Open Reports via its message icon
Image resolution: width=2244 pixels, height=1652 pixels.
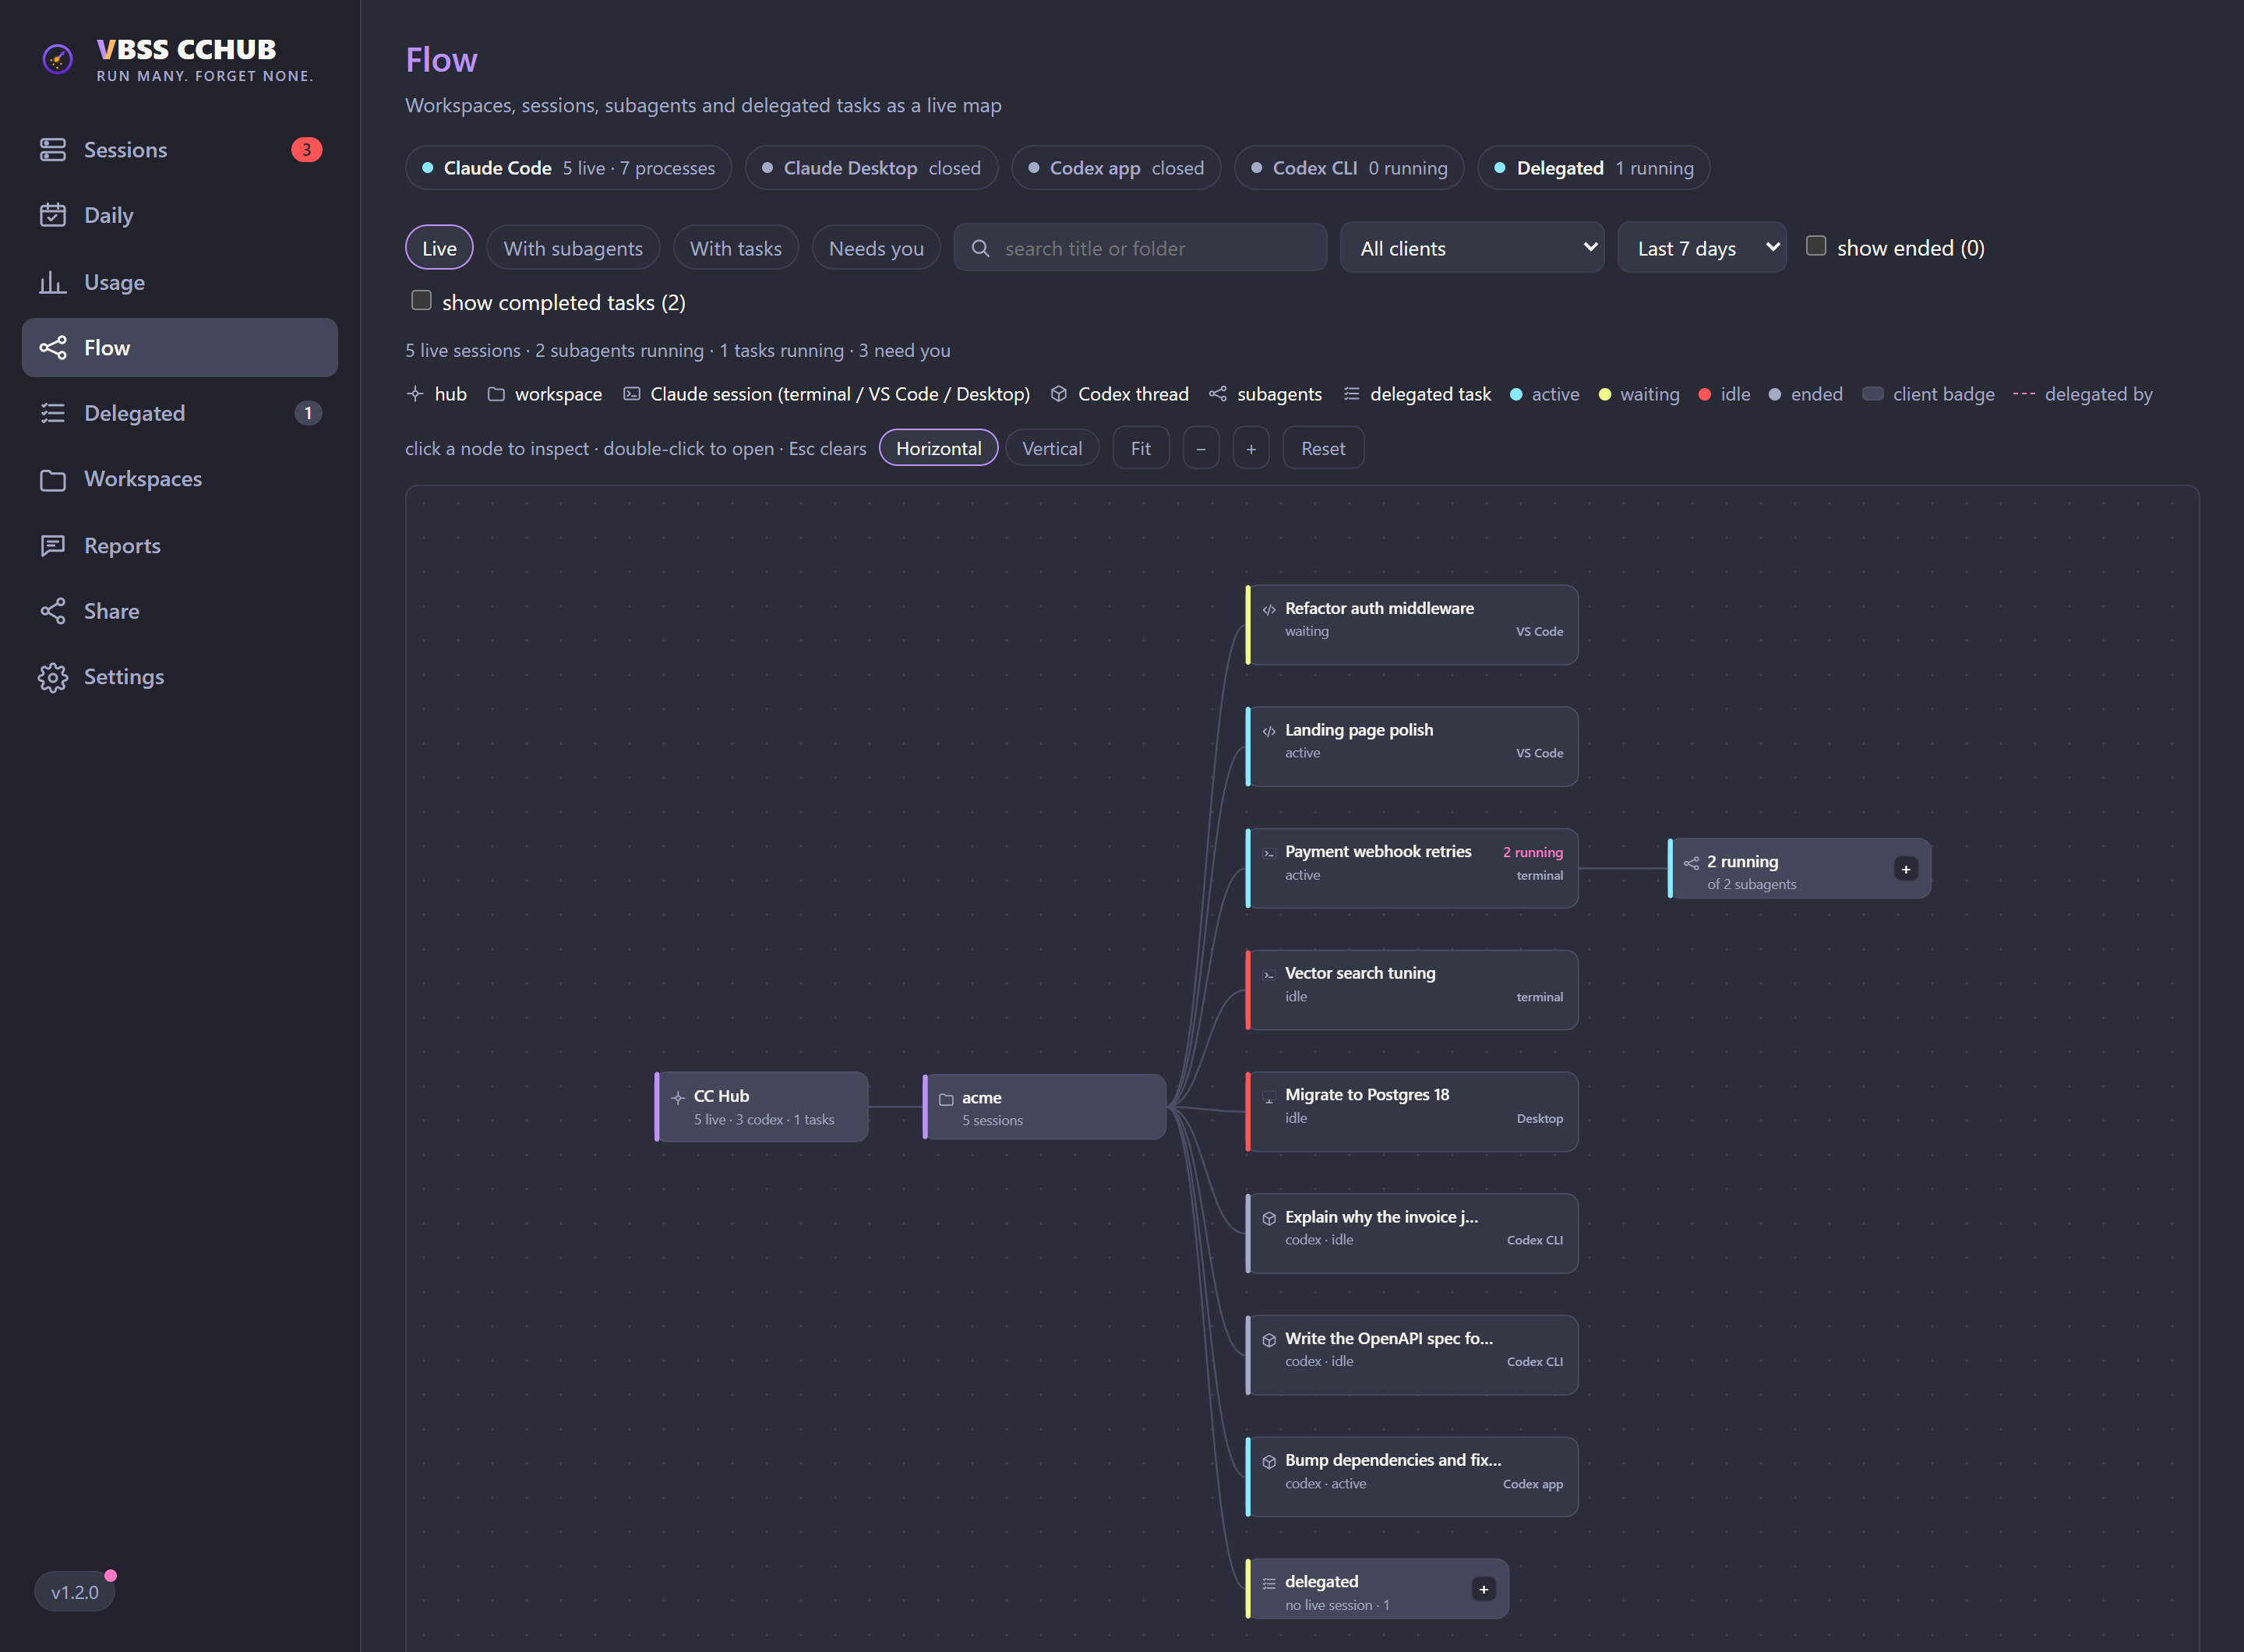52,546
